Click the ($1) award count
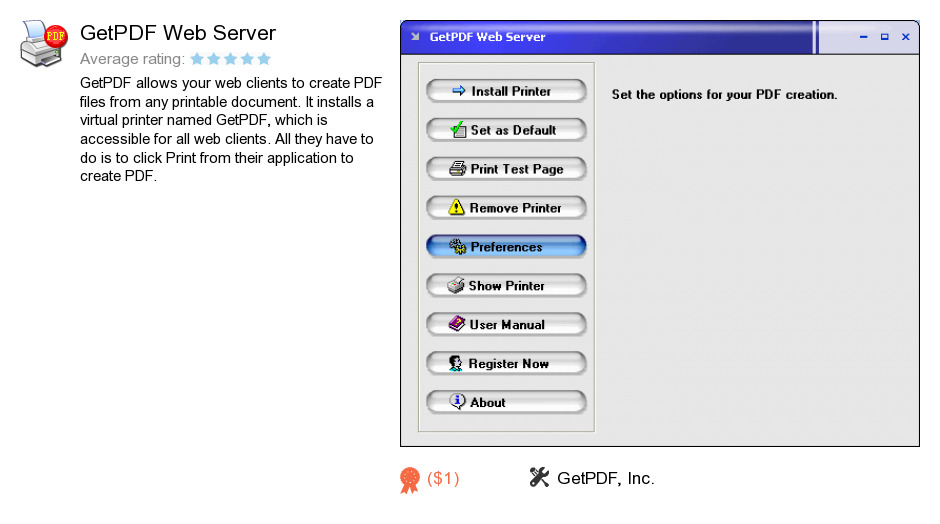Screen dimensions: 940x524 443,478
